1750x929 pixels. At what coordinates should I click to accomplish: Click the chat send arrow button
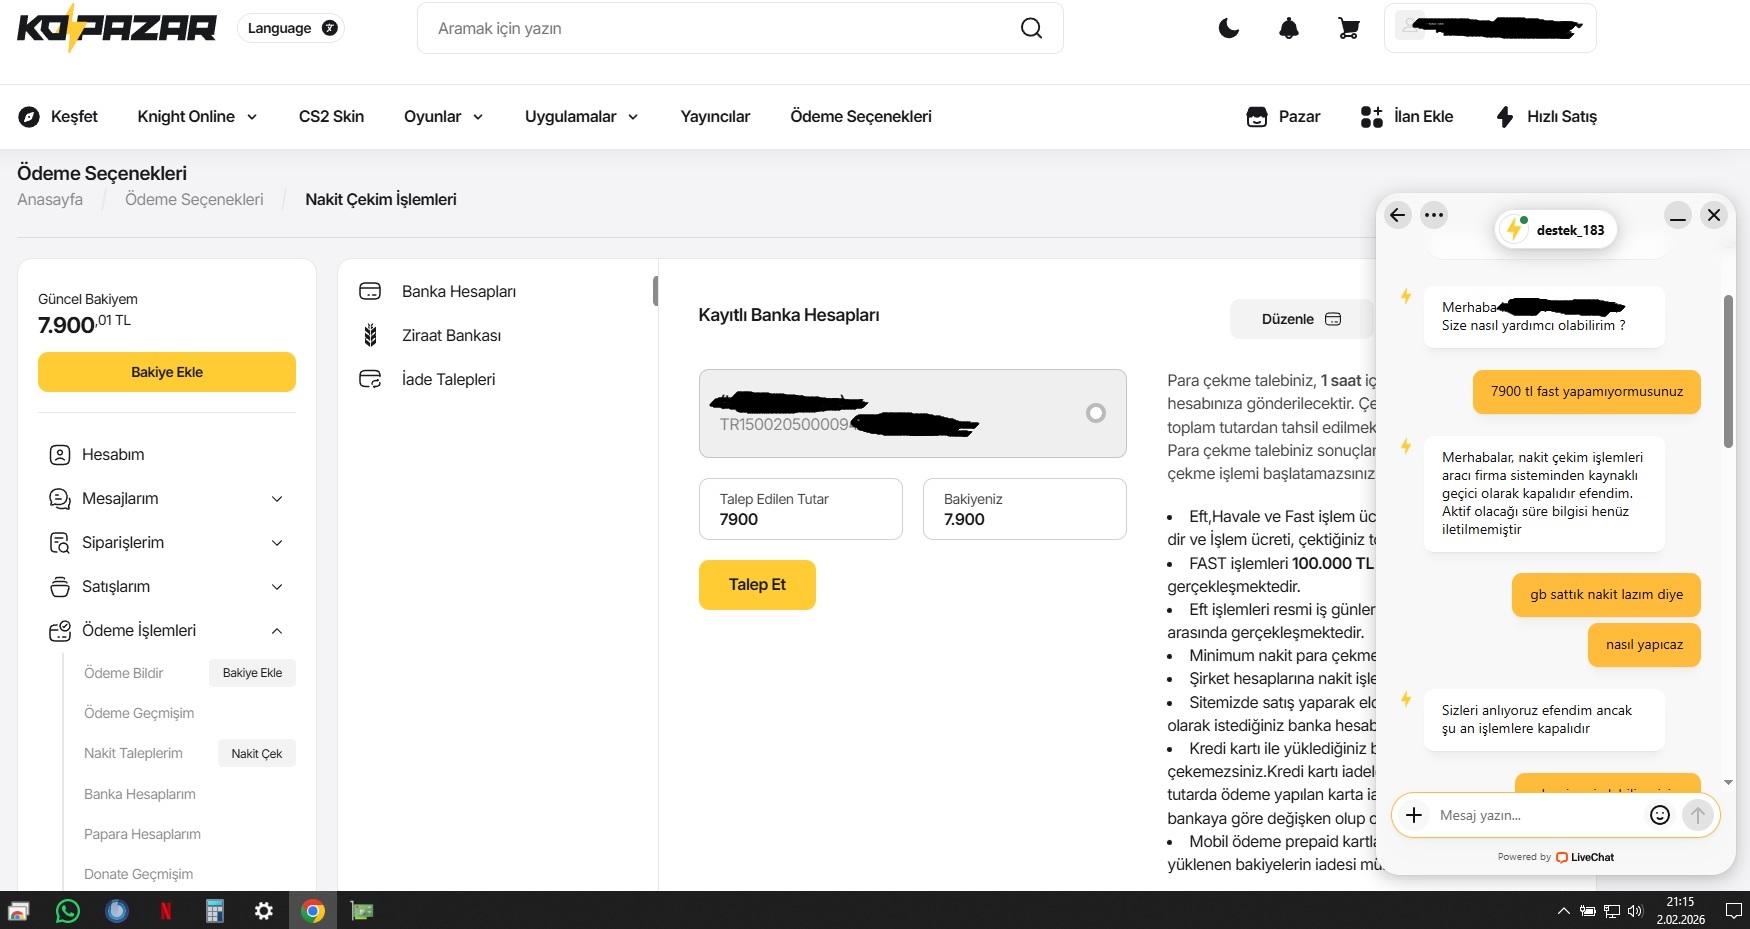click(1698, 815)
